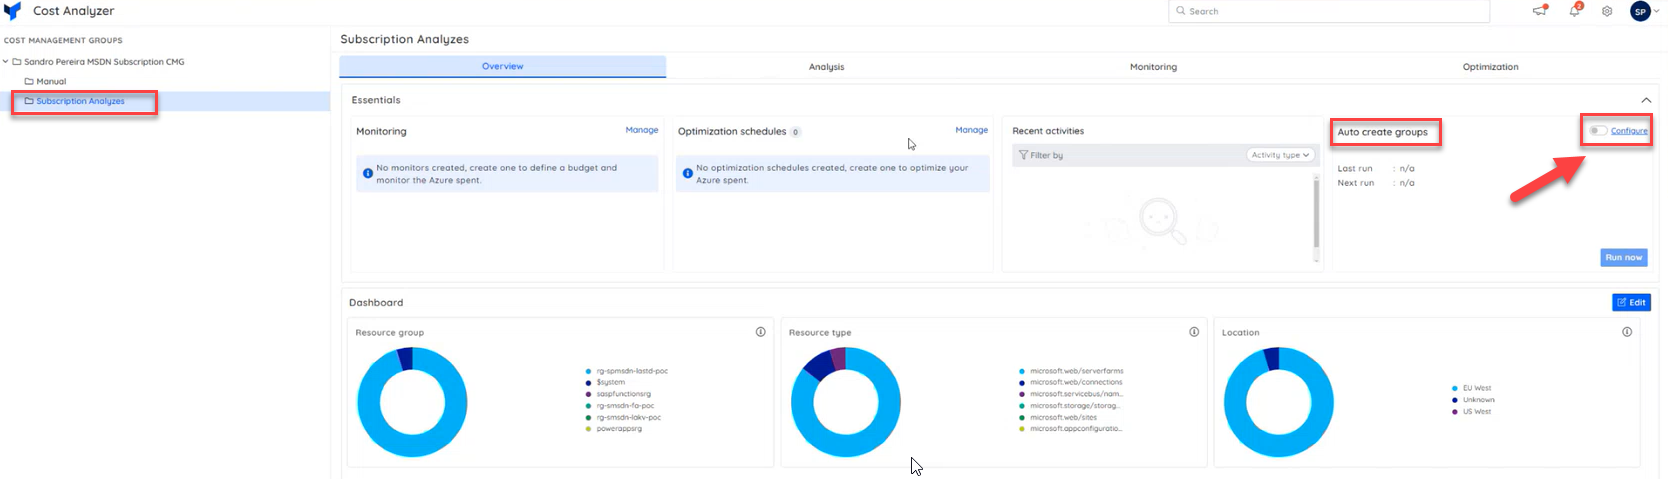The width and height of the screenshot is (1668, 479).
Task: Switch to the Analysis tab
Action: pos(826,67)
